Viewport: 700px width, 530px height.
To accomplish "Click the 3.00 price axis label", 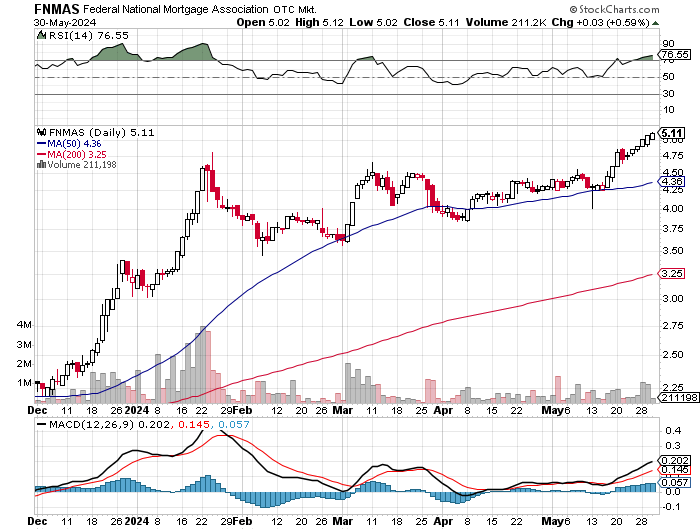I will point(672,298).
